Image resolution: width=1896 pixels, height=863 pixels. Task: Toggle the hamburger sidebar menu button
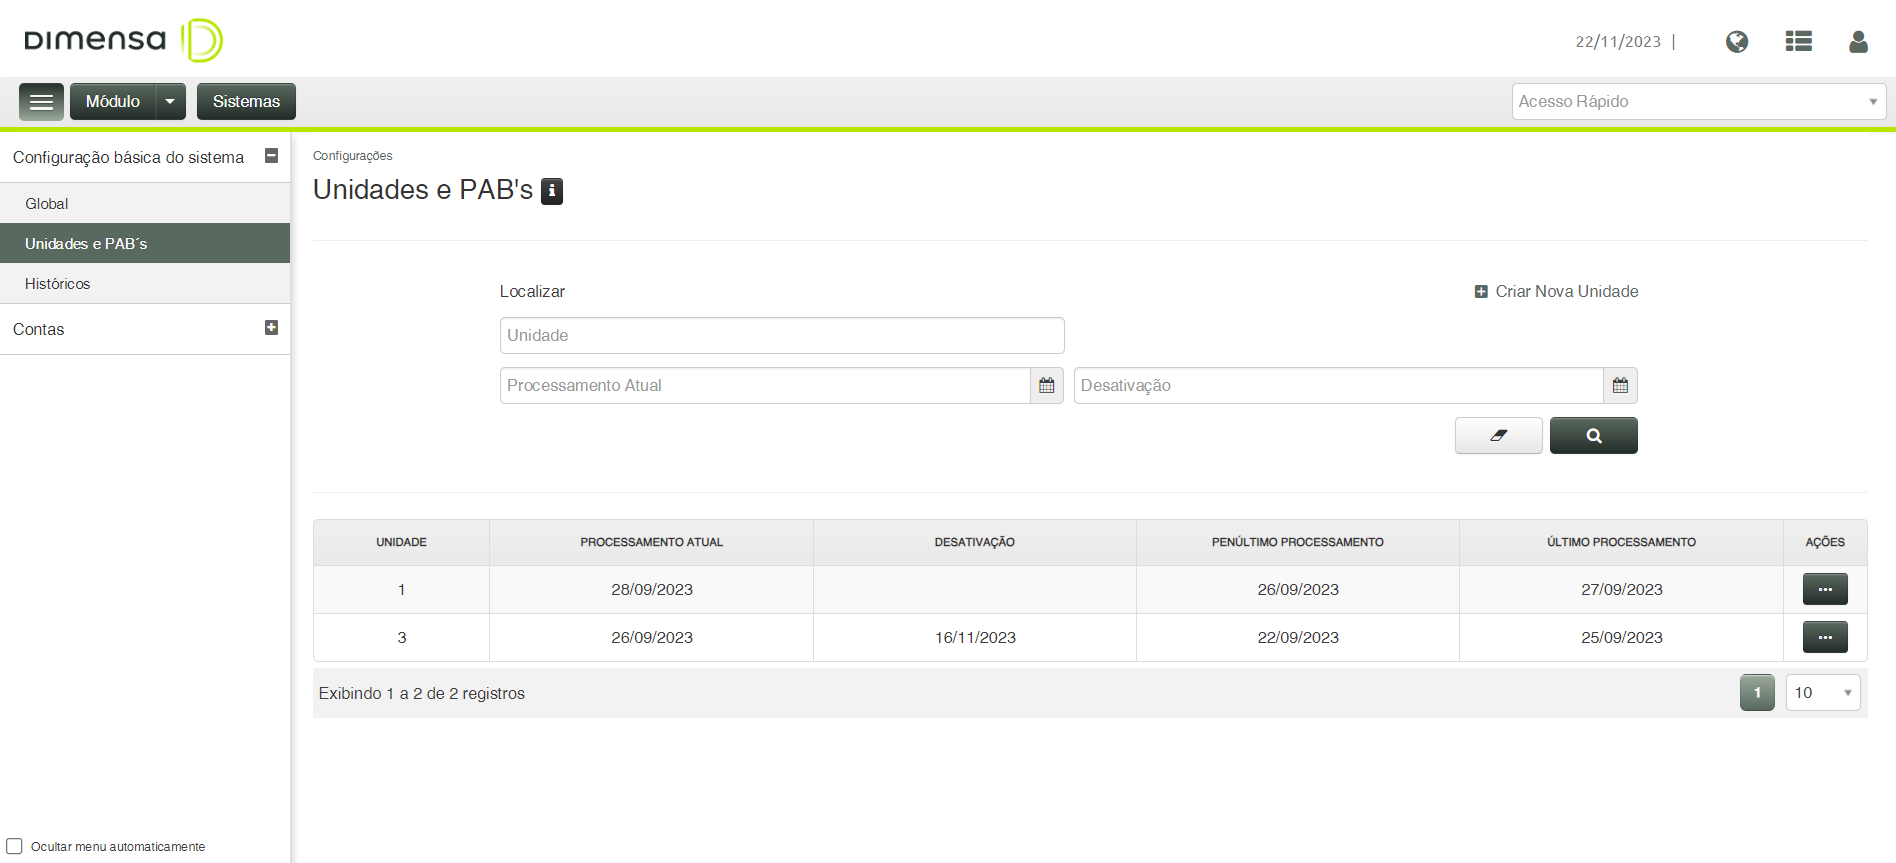point(41,102)
